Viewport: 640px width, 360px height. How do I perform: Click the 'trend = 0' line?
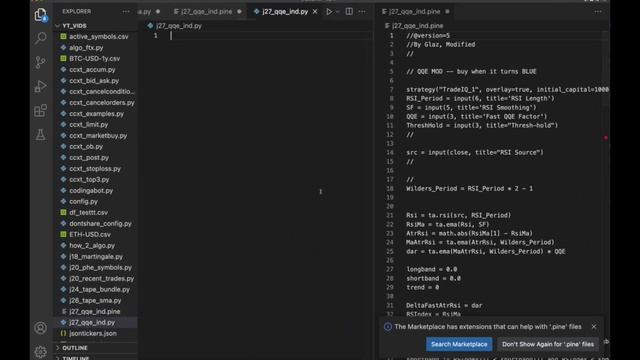click(422, 287)
